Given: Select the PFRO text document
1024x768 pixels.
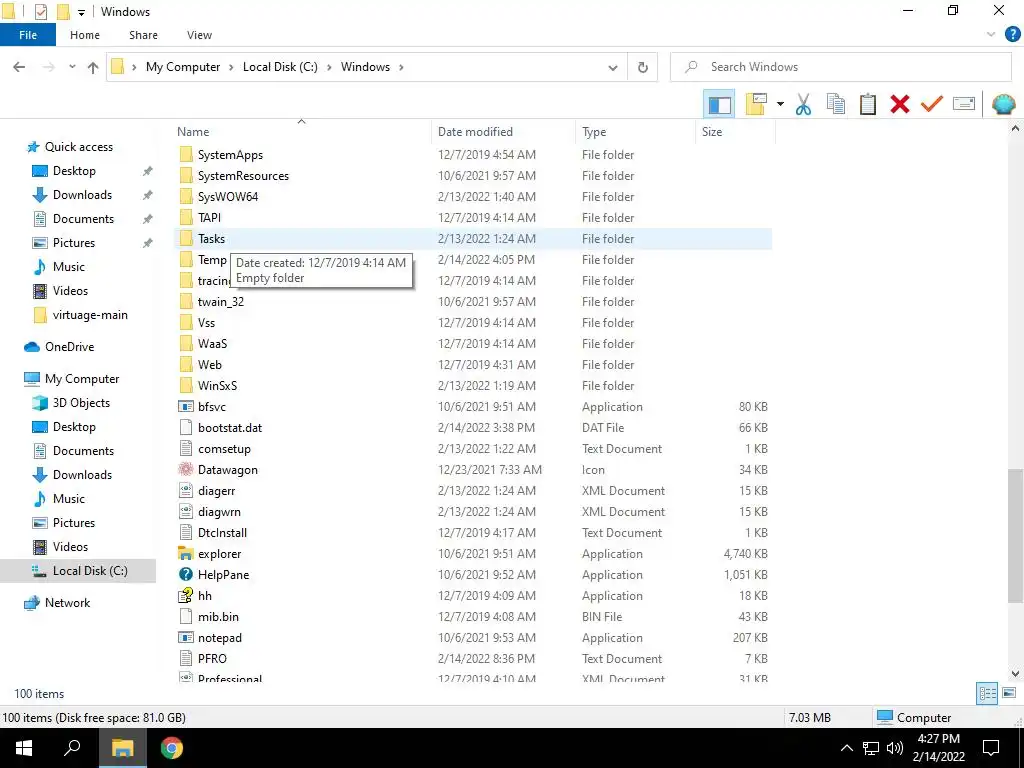Looking at the screenshot, I should click(212, 659).
